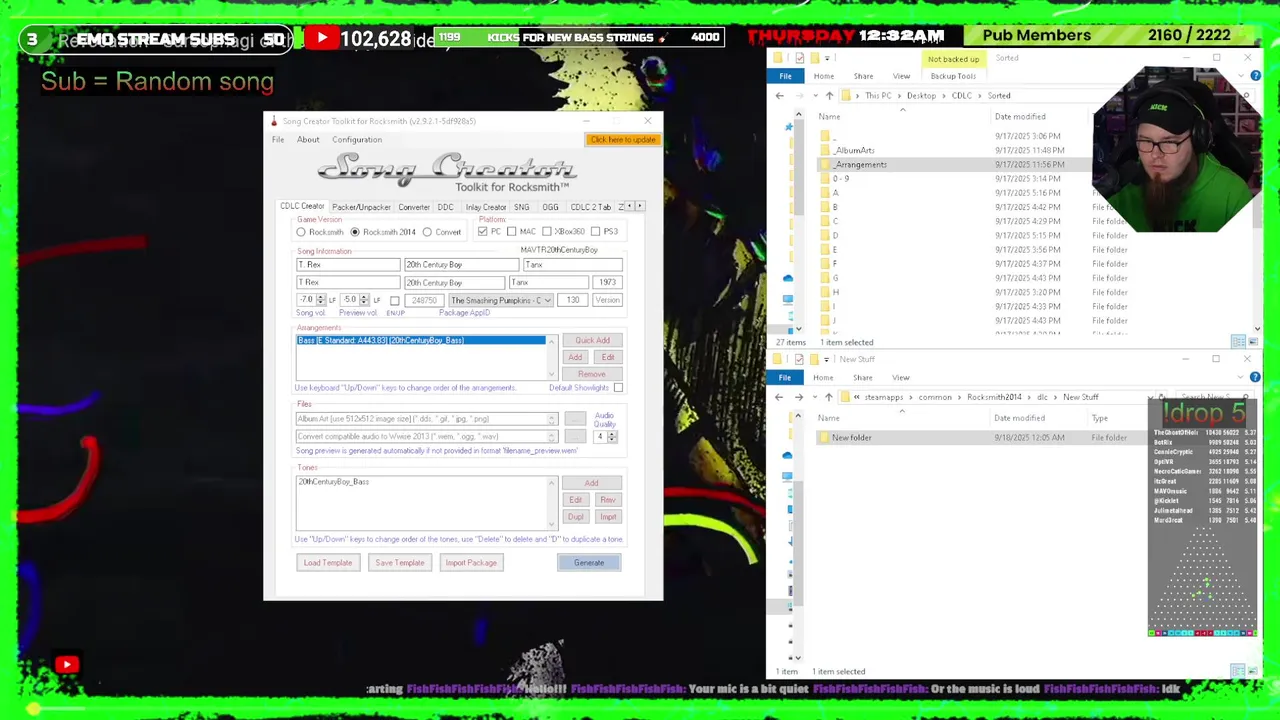Screen dimensions: 1280x720
Task: Select the 20thCenturyBoy_Bass tone entry
Action: click(333, 482)
